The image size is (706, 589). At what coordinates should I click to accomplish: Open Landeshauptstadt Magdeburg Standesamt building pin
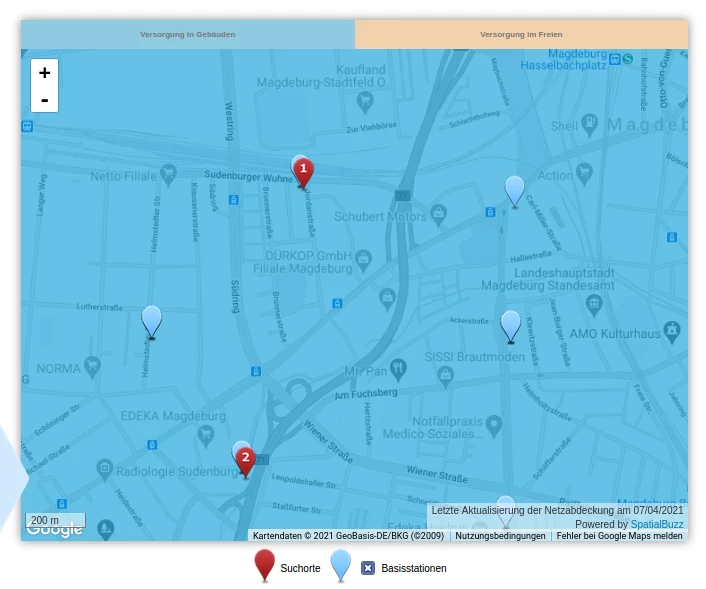point(594,305)
